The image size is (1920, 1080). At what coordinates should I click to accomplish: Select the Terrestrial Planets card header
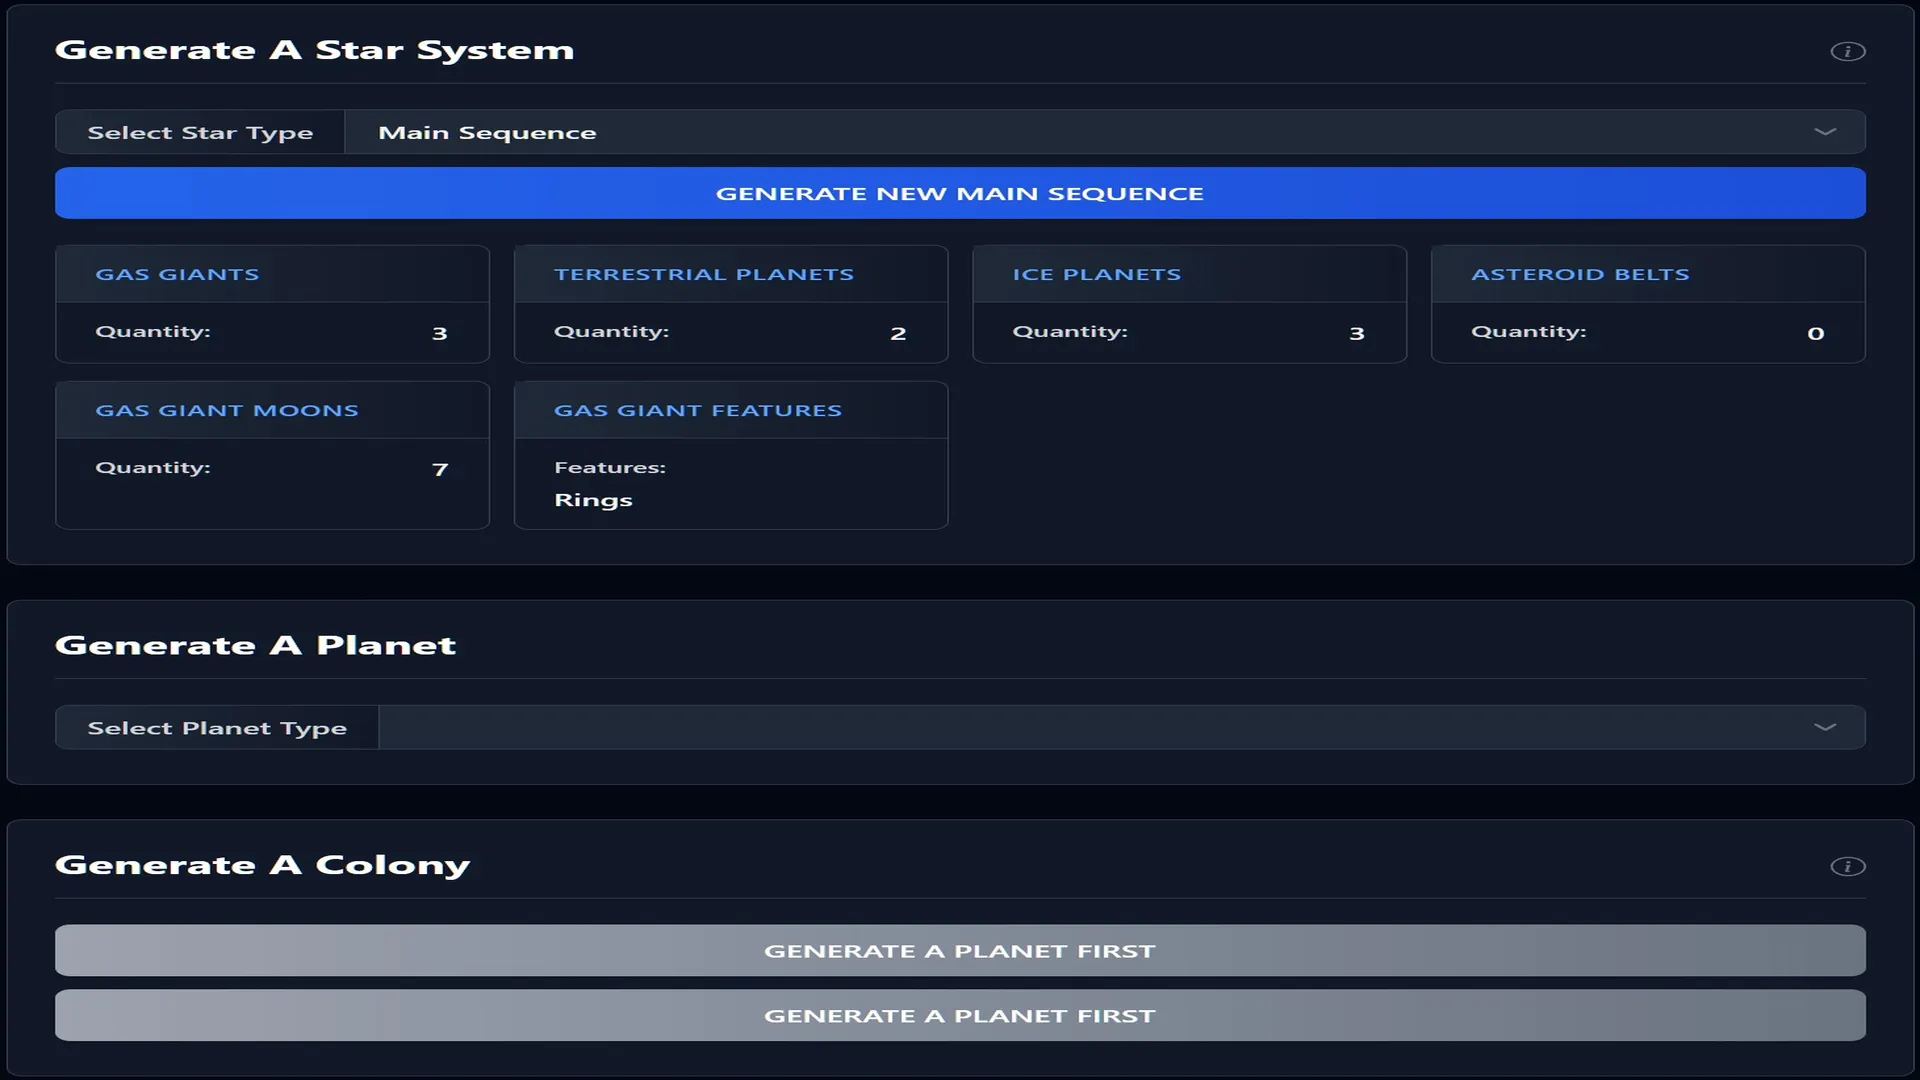click(704, 274)
